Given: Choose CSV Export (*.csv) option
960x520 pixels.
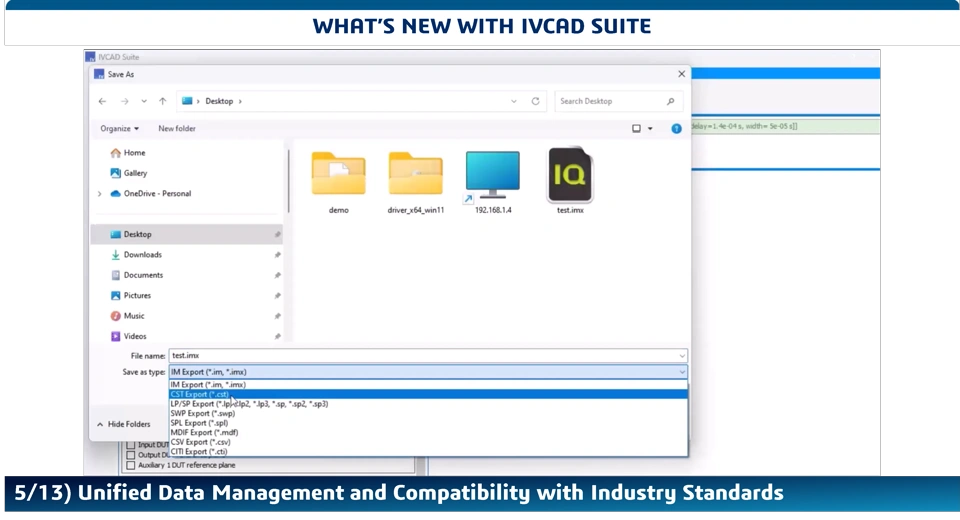Looking at the screenshot, I should [428, 442].
